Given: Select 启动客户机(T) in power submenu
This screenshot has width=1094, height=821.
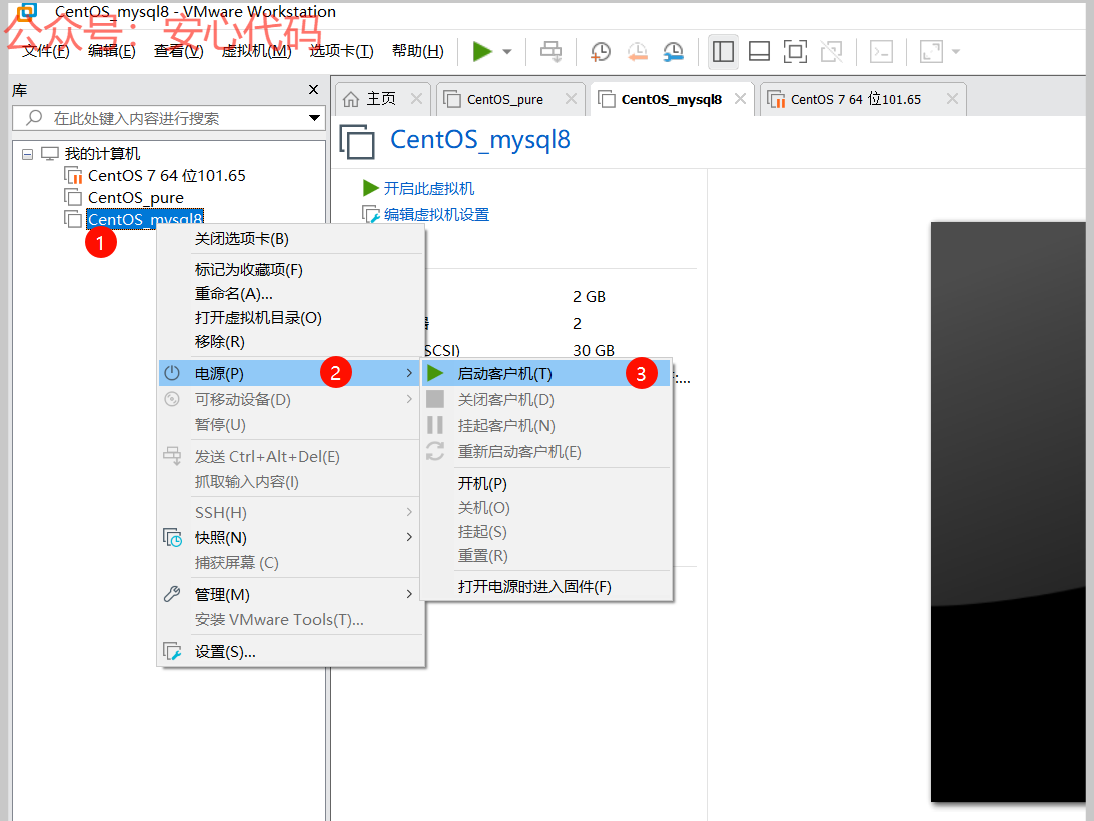Looking at the screenshot, I should (546, 373).
